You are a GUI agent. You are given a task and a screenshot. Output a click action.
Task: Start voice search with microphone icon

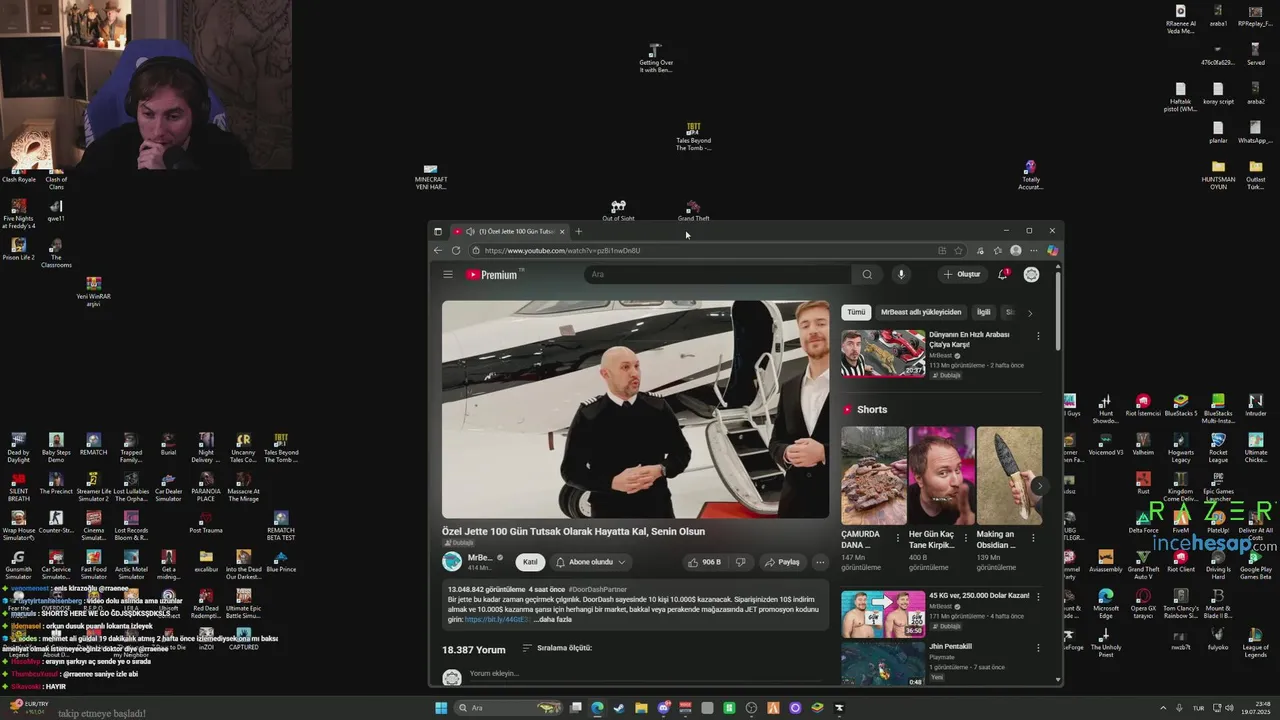pos(901,274)
